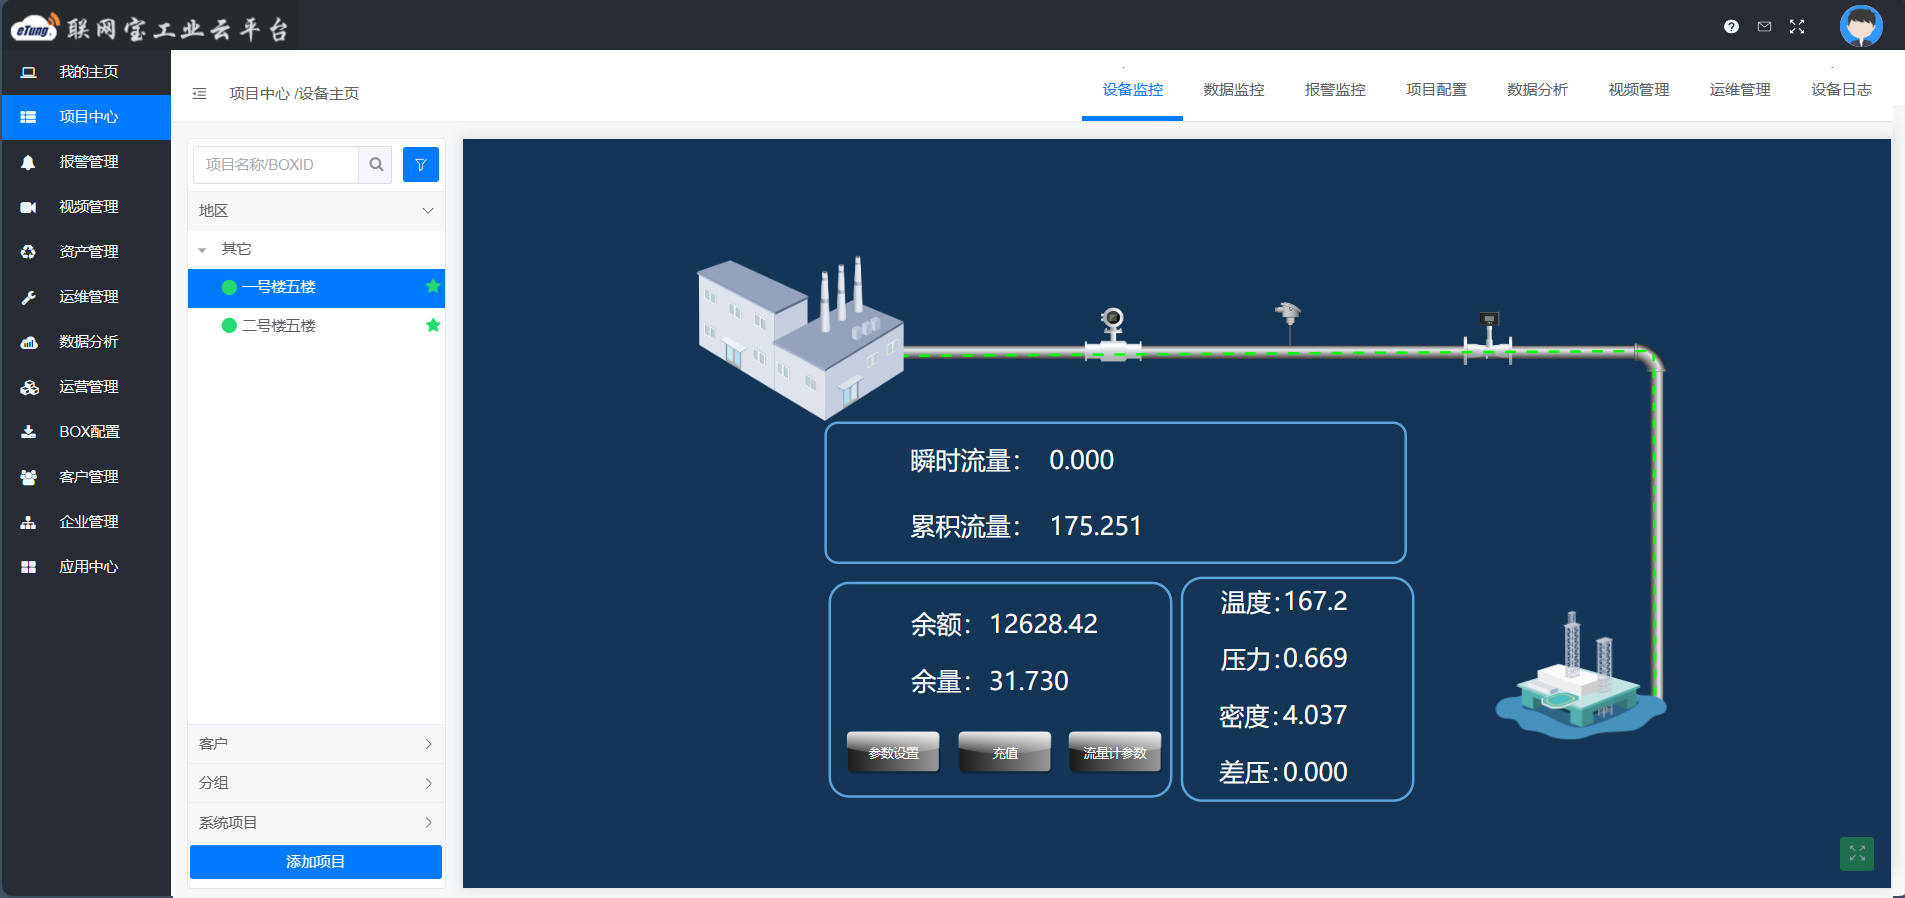Click the temperature sensor on the pipeline

(x=1288, y=323)
